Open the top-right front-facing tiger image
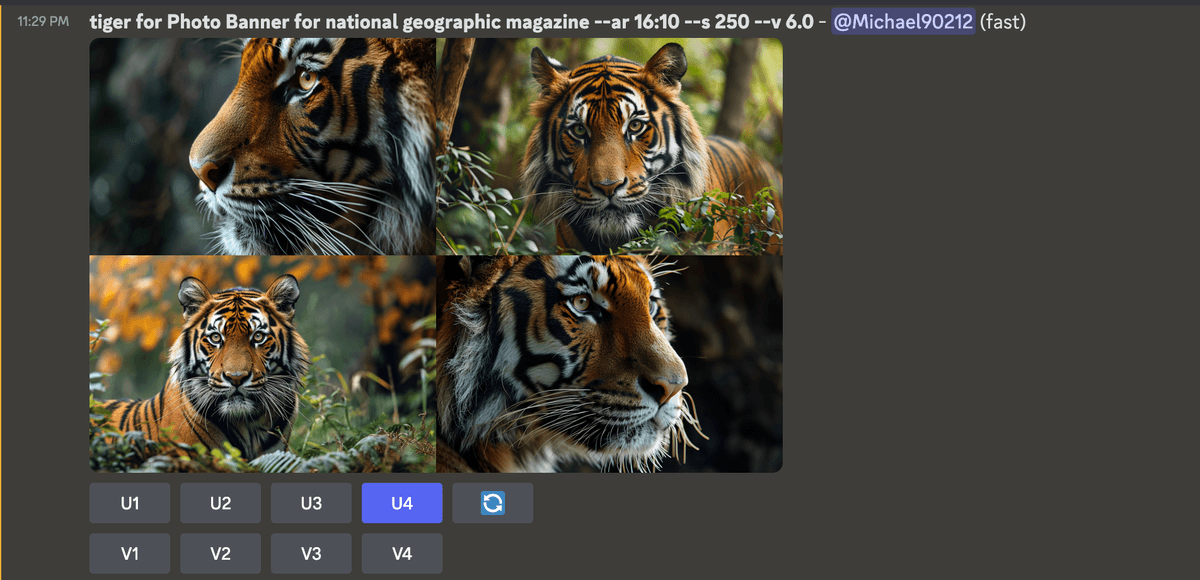This screenshot has height=580, width=1200. 609,146
